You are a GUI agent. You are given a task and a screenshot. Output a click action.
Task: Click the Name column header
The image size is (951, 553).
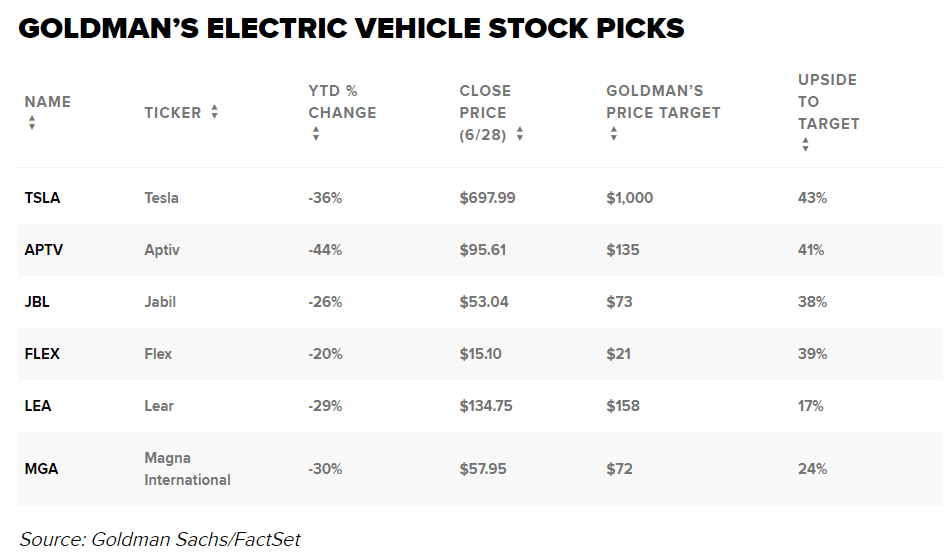click(x=47, y=101)
